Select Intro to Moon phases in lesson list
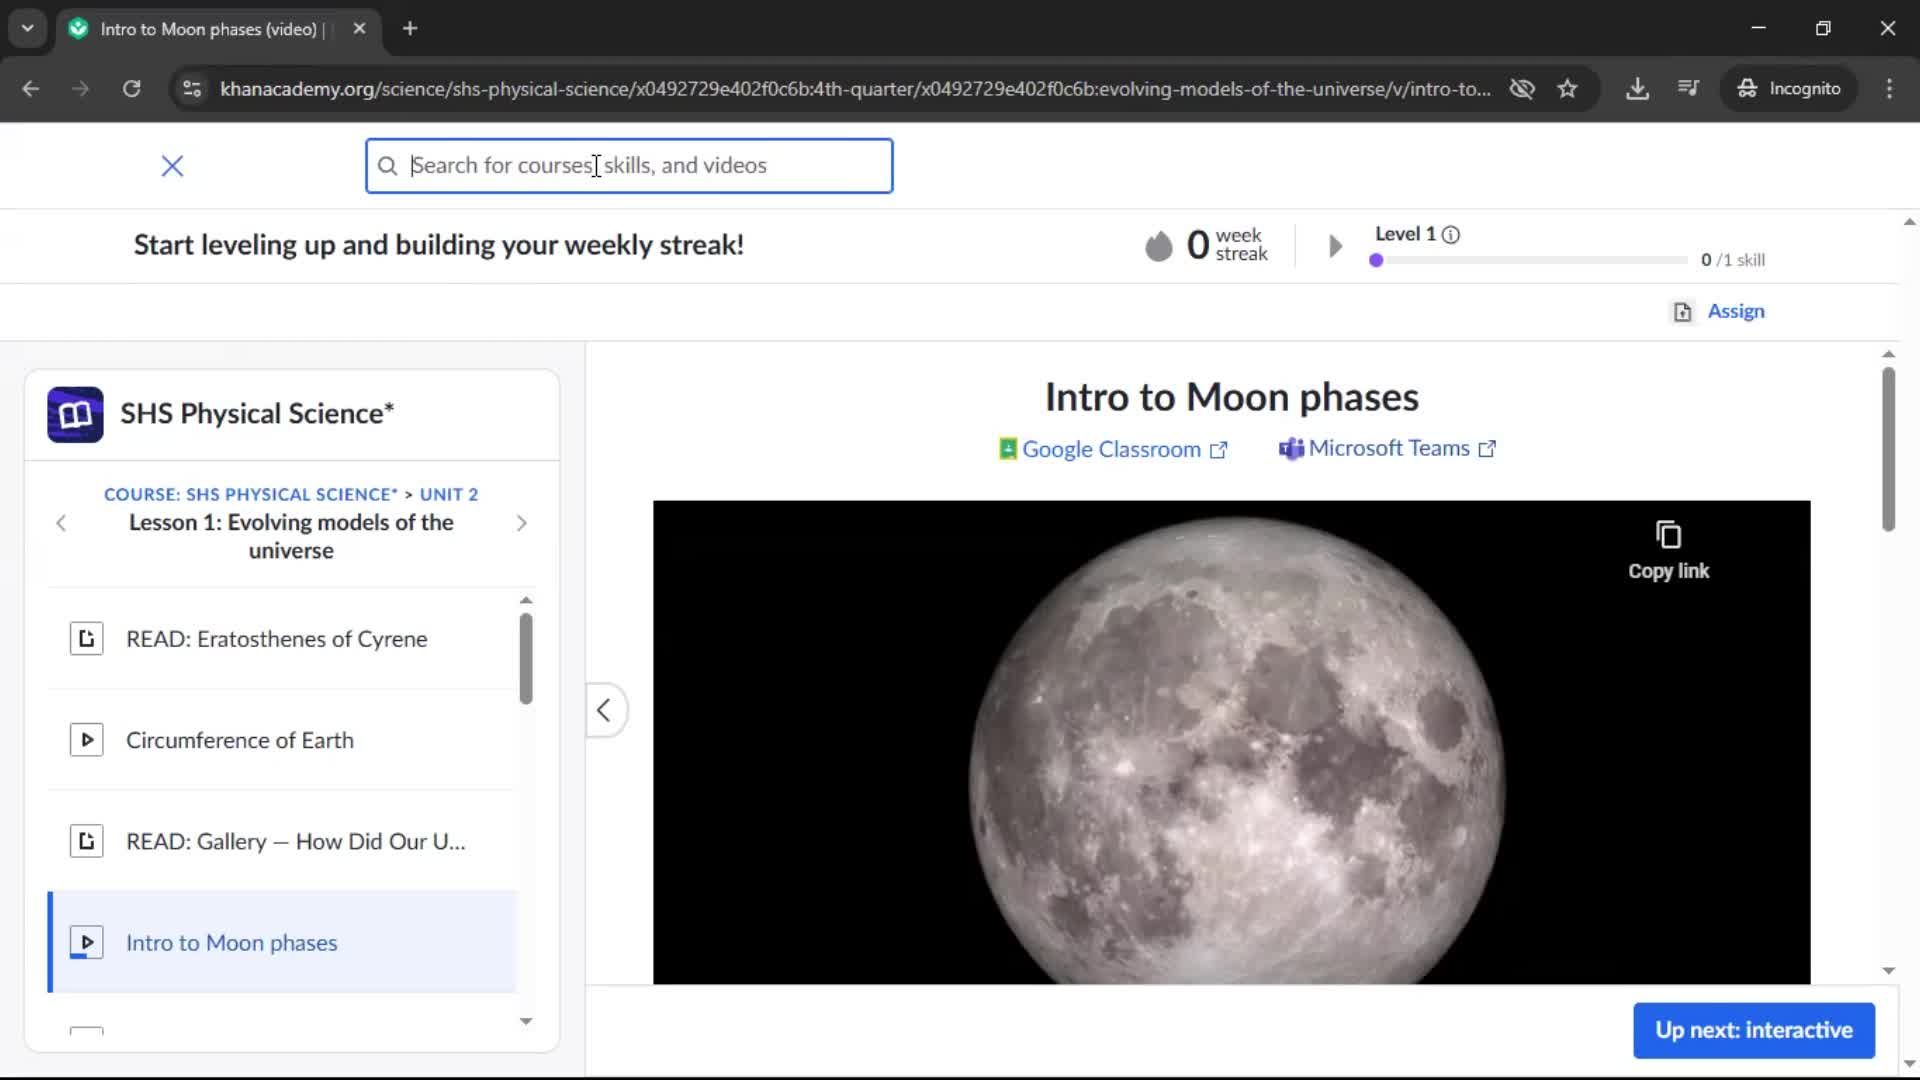Screen dimensions: 1920x1080 point(282,943)
